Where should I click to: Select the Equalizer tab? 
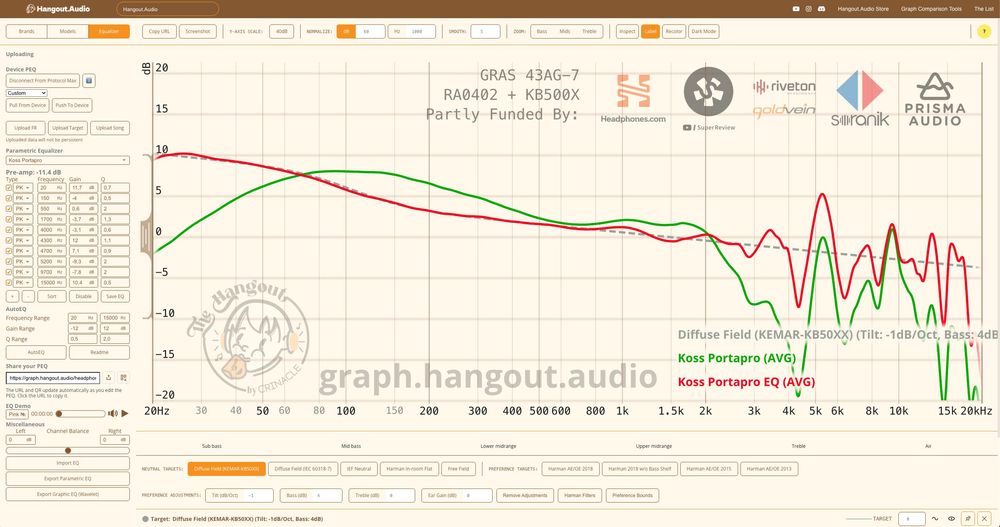click(109, 31)
